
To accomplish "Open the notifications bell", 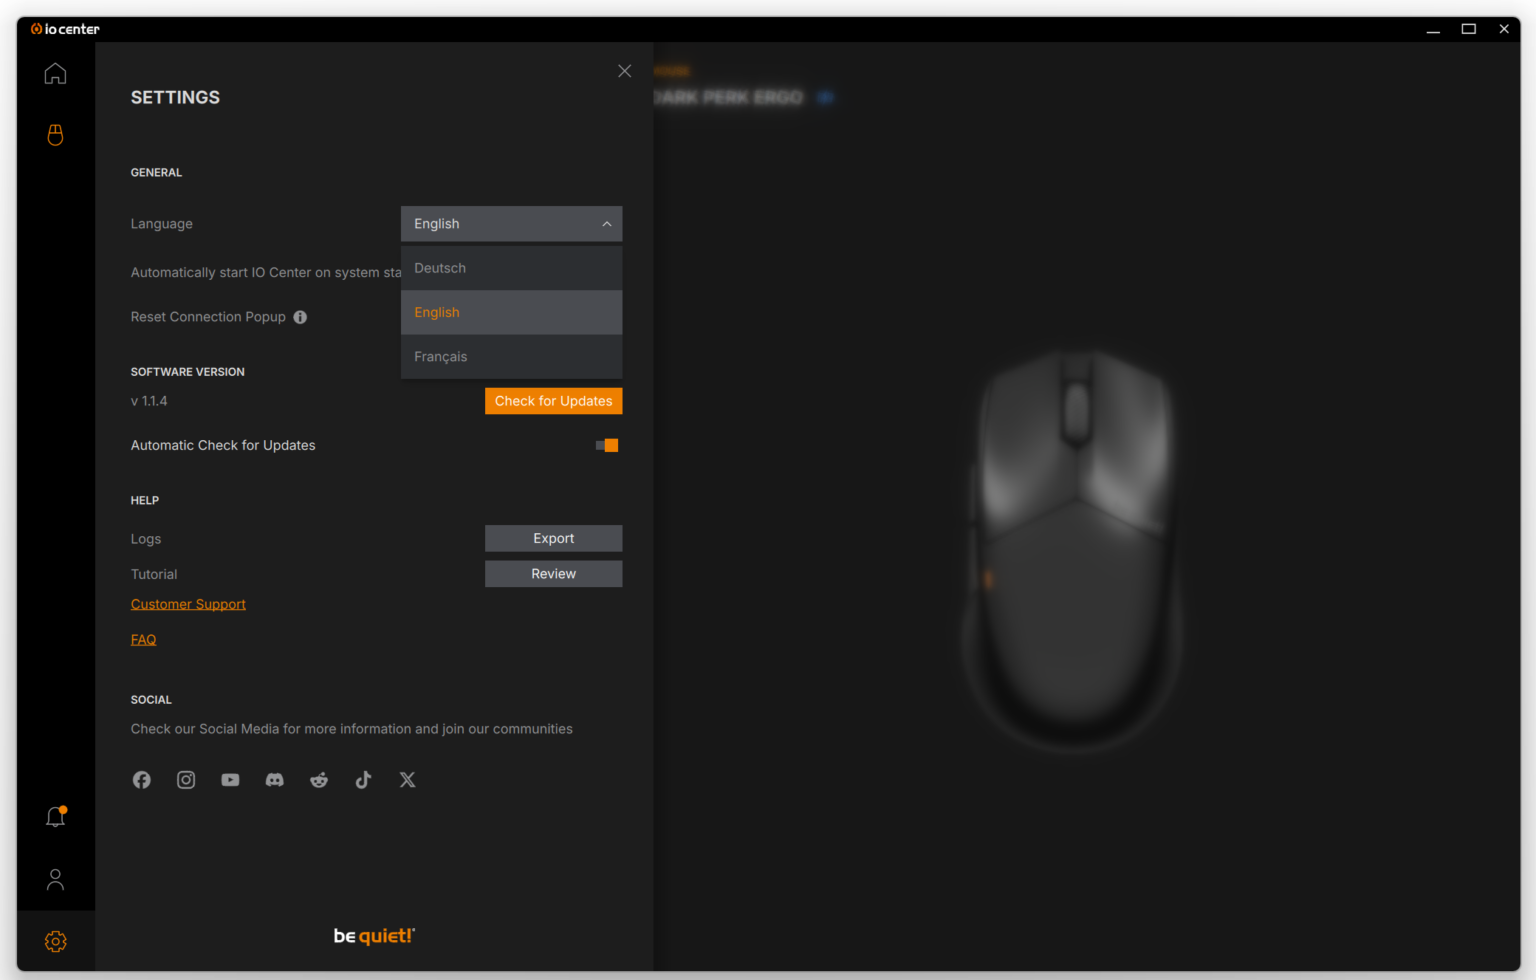I will pyautogui.click(x=55, y=817).
